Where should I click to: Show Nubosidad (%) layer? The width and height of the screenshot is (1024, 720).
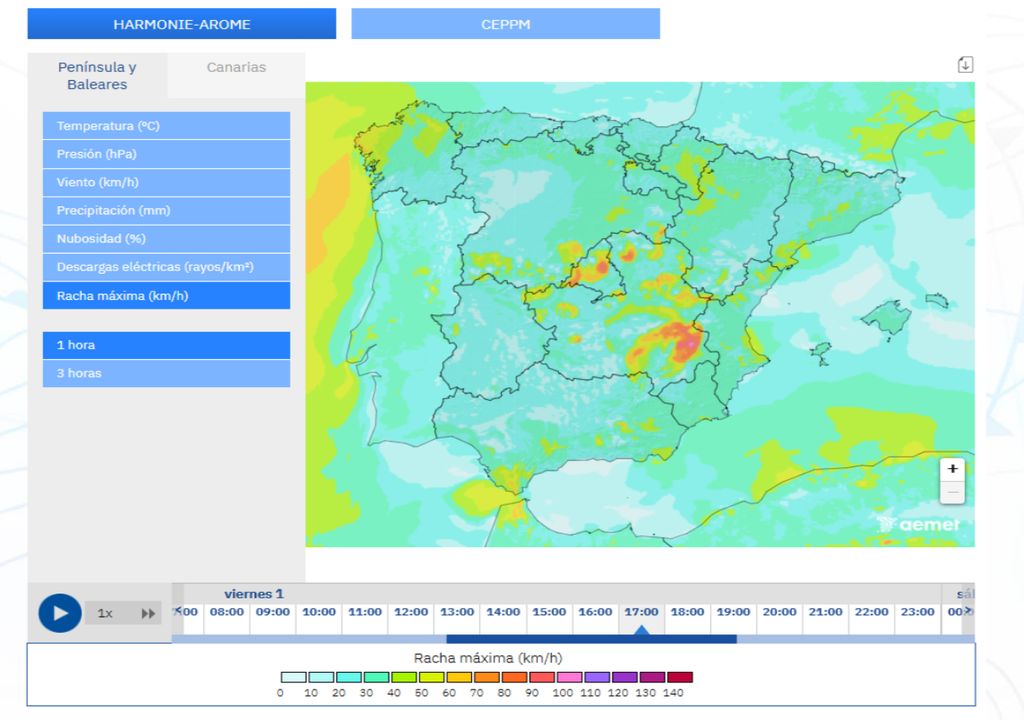coord(167,238)
